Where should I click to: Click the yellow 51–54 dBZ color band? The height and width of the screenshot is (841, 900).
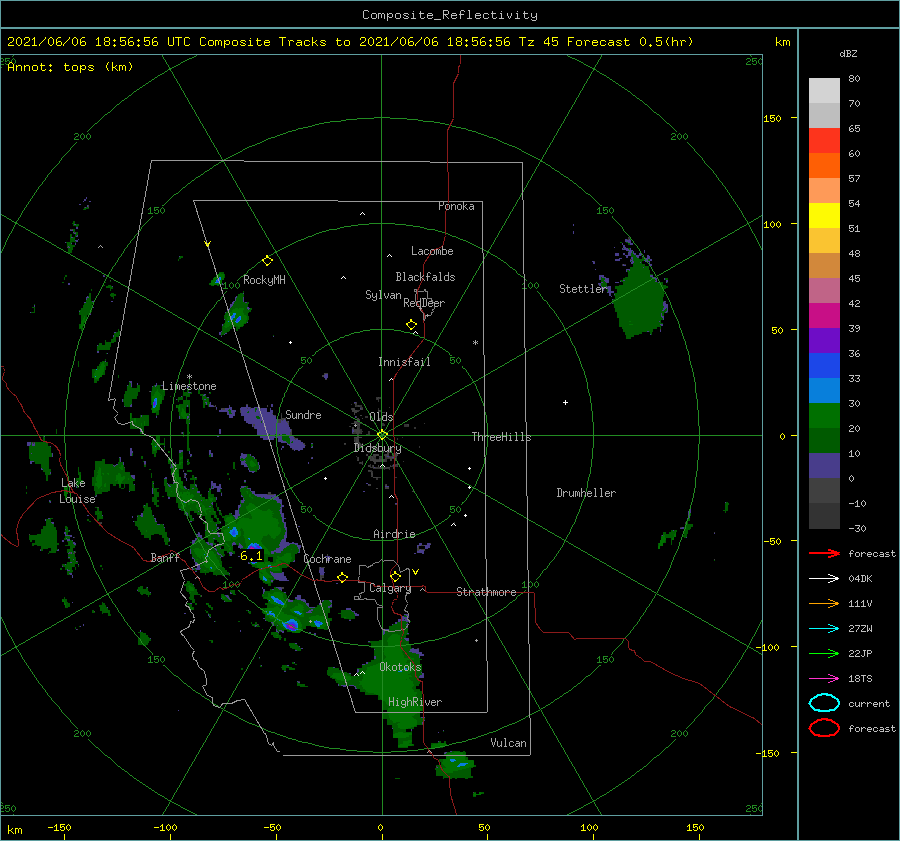(x=824, y=215)
